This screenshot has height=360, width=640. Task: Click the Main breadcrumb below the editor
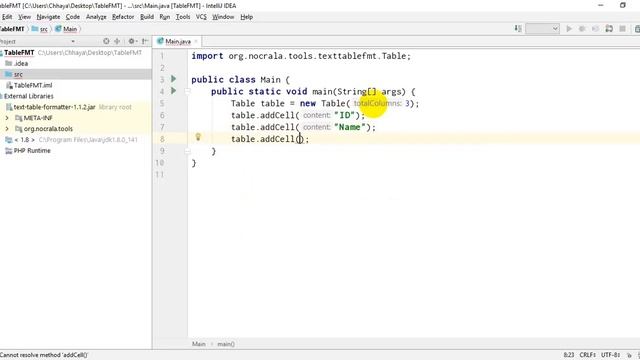pos(199,344)
